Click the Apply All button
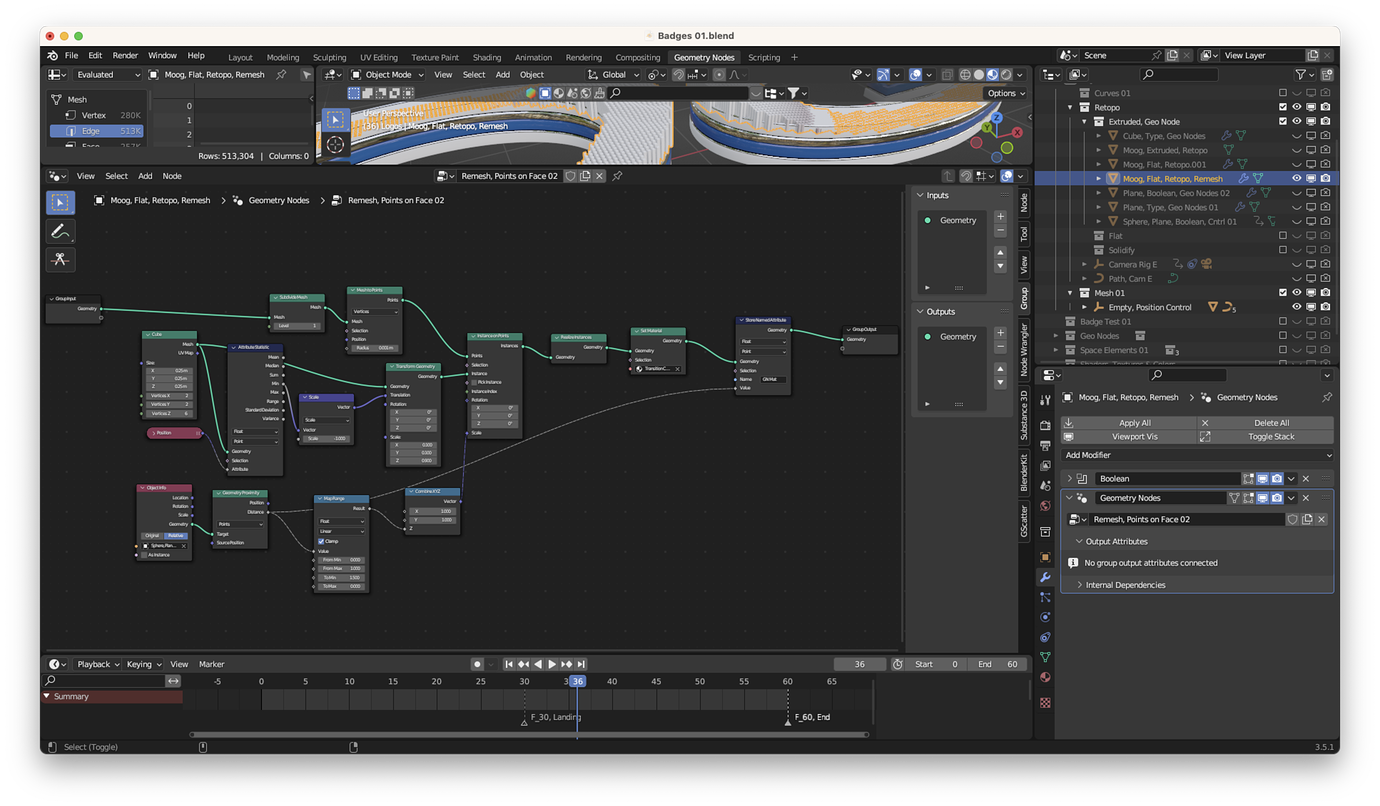Image resolution: width=1380 pixels, height=806 pixels. (1129, 423)
